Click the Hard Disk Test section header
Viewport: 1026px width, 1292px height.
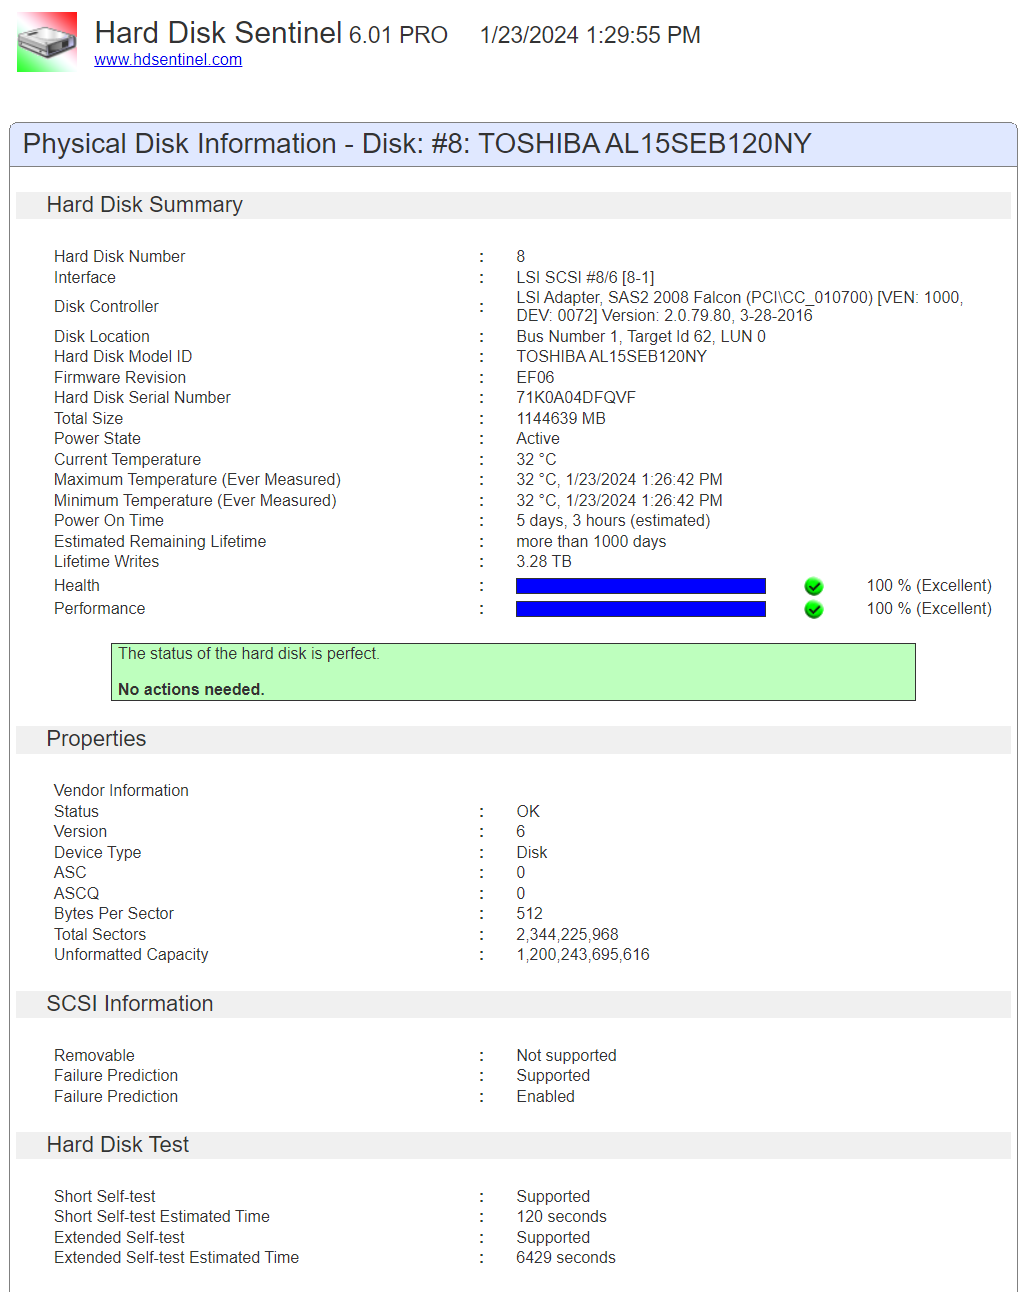(x=513, y=1145)
